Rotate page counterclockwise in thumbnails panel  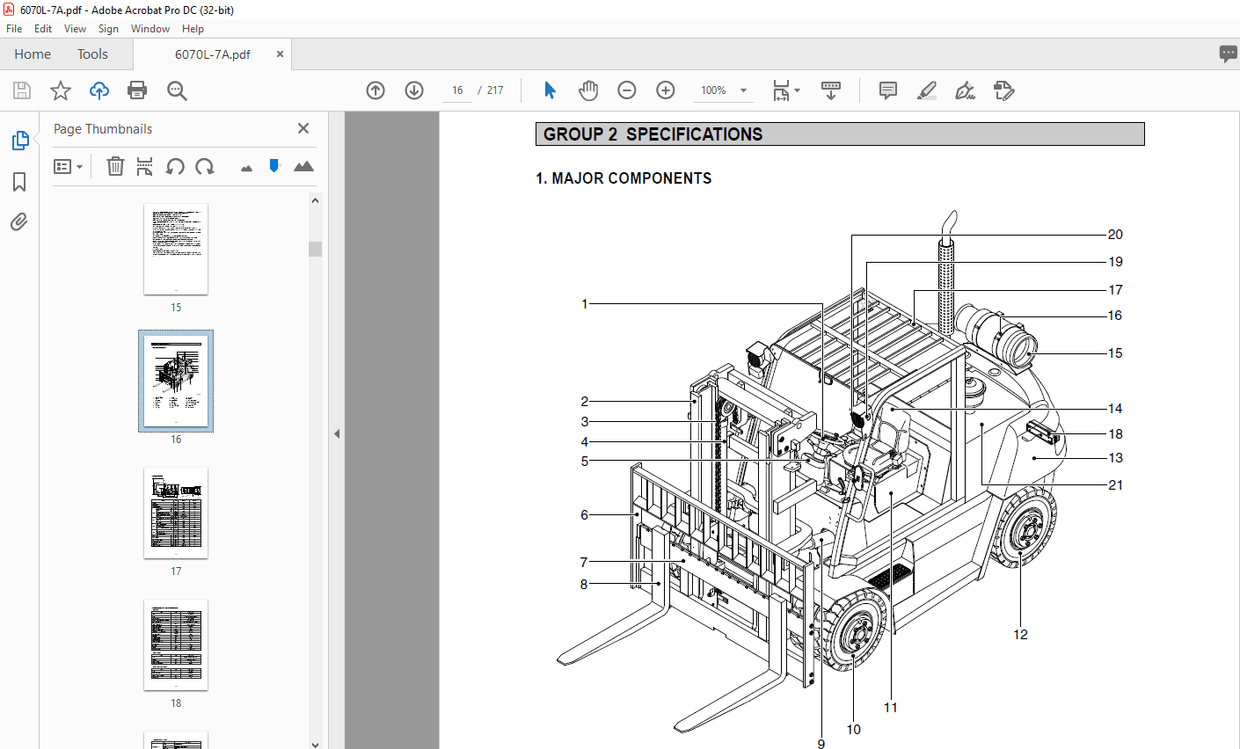(x=175, y=166)
